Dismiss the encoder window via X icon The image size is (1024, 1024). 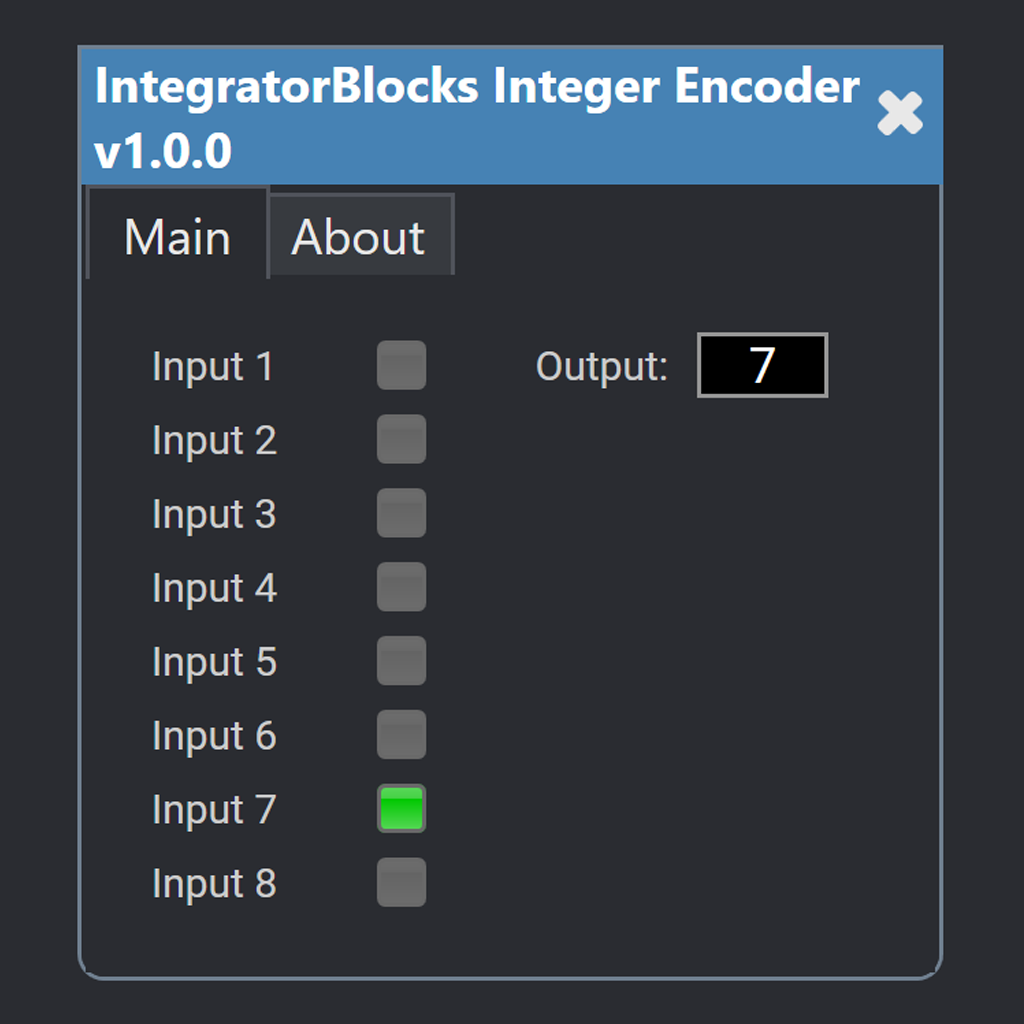(x=899, y=113)
